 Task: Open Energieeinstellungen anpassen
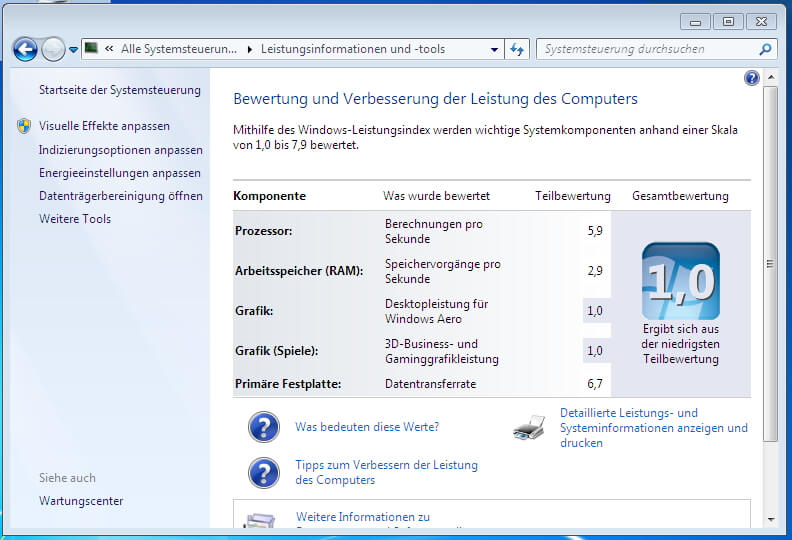120,173
